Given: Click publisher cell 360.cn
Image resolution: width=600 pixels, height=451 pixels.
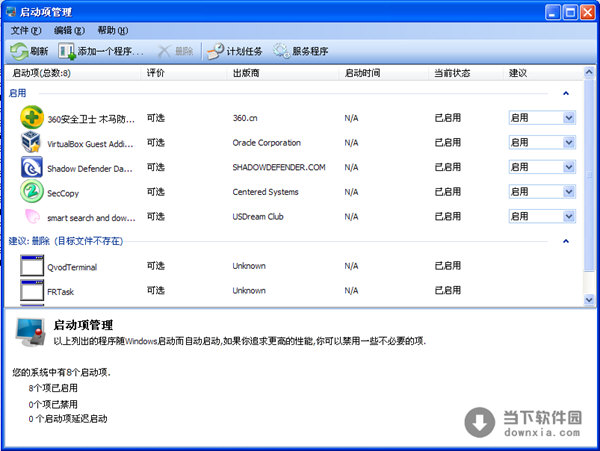Looking at the screenshot, I should (x=245, y=118).
